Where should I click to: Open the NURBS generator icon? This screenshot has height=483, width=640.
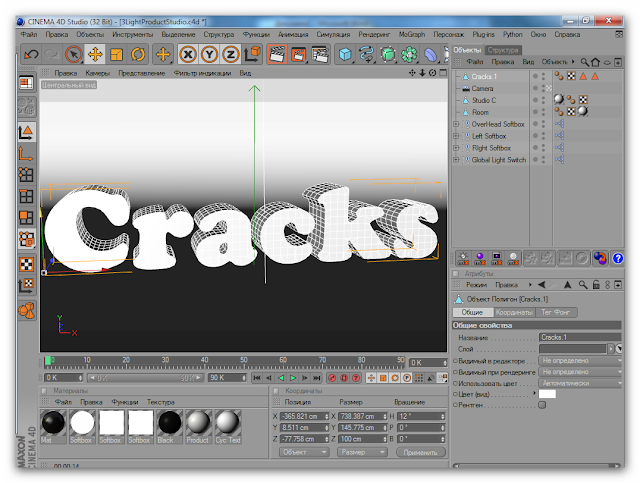tap(388, 54)
